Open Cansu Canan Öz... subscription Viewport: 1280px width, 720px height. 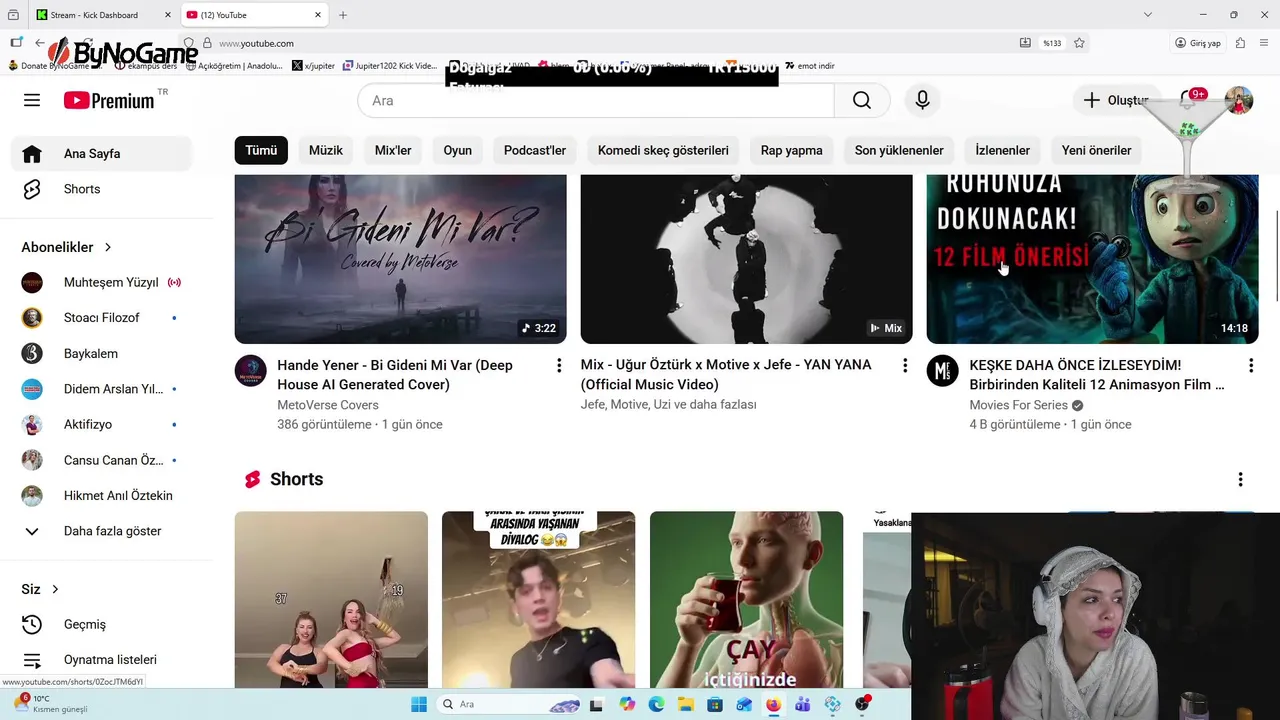pyautogui.click(x=101, y=460)
